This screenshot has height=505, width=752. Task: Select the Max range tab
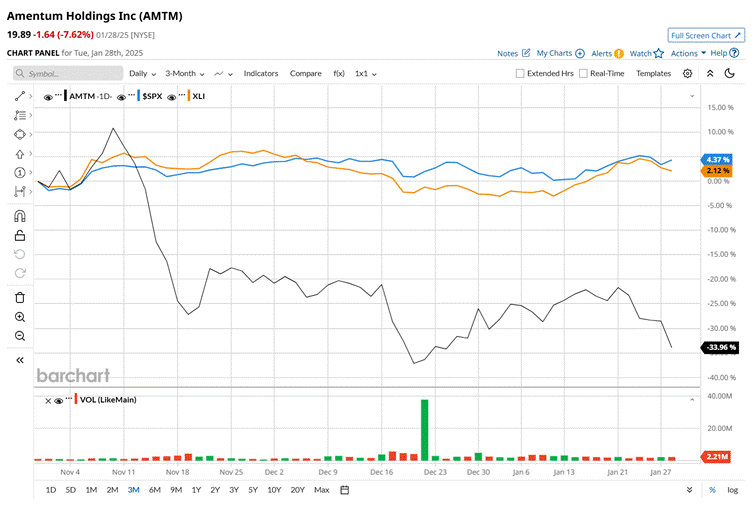[x=321, y=490]
